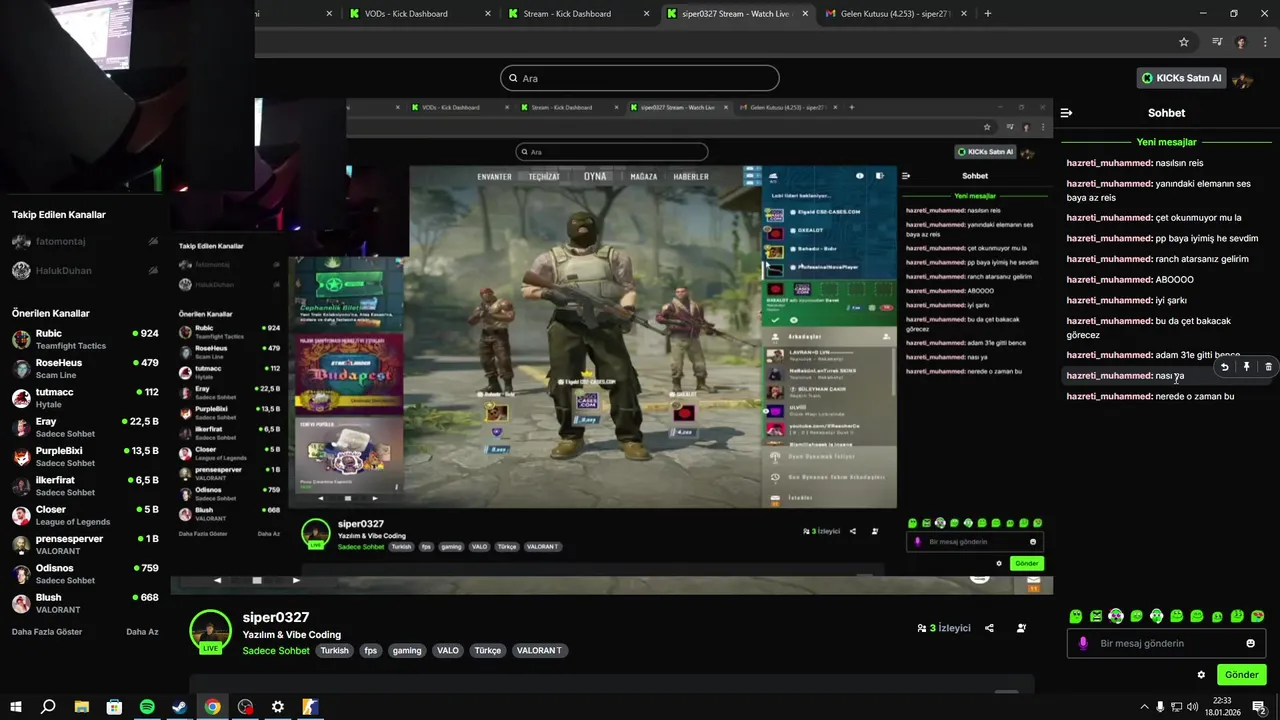The height and width of the screenshot is (720, 1280).
Task: Open tutmacc channel in sidebar
Action: coord(85,398)
